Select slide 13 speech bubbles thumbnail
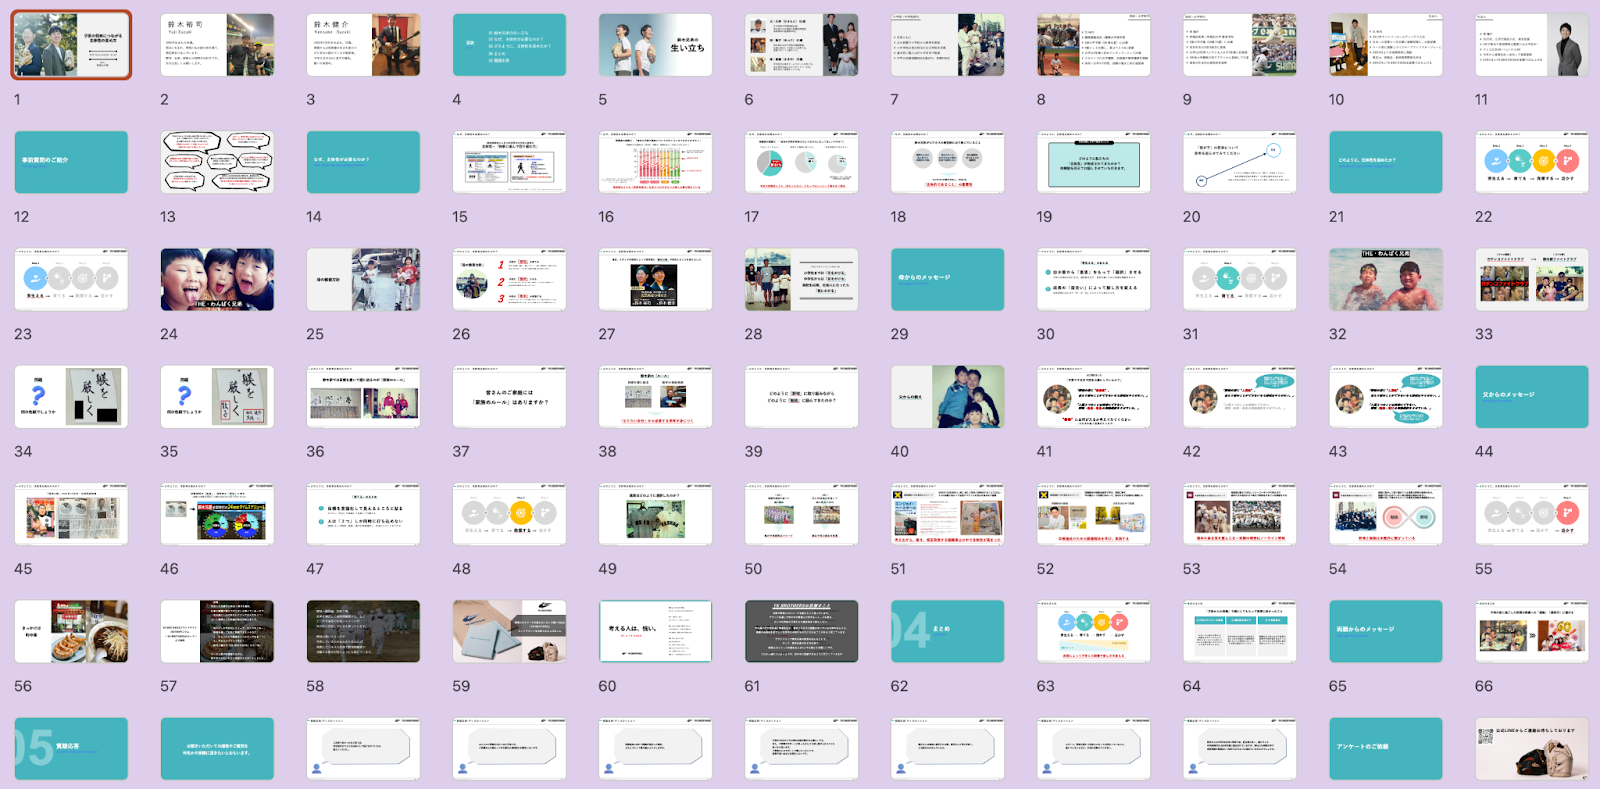The image size is (1600, 789). click(217, 162)
